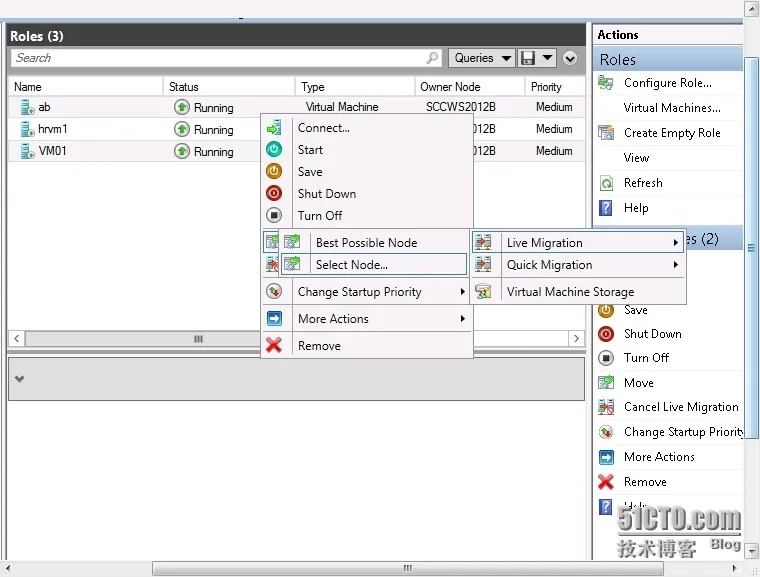Click the green Start power icon
Viewport: 760px width, 577px height.
tap(274, 149)
